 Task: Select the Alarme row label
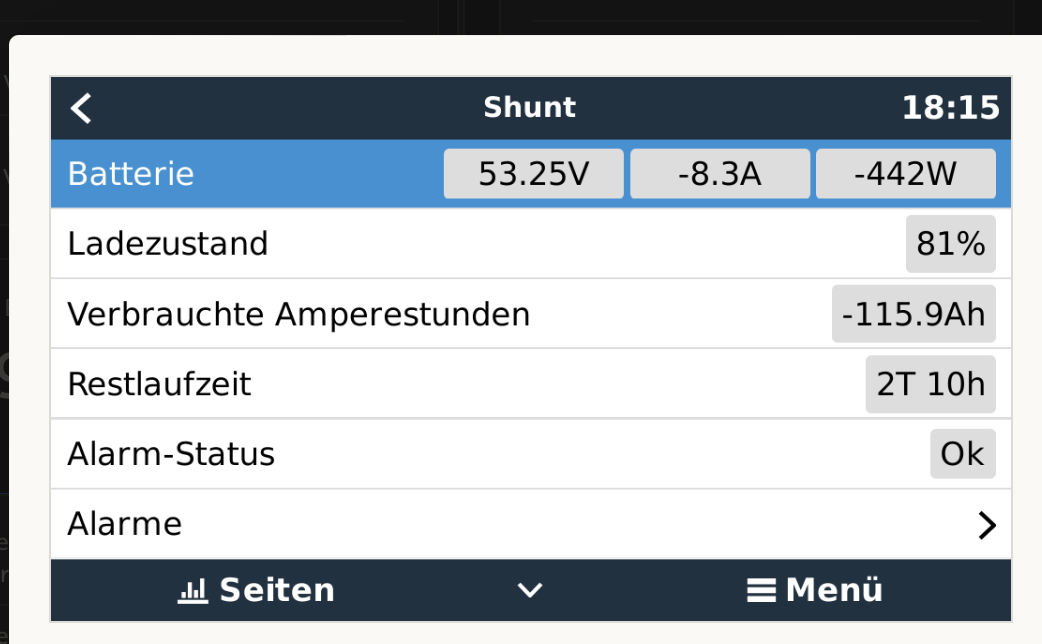(125, 524)
